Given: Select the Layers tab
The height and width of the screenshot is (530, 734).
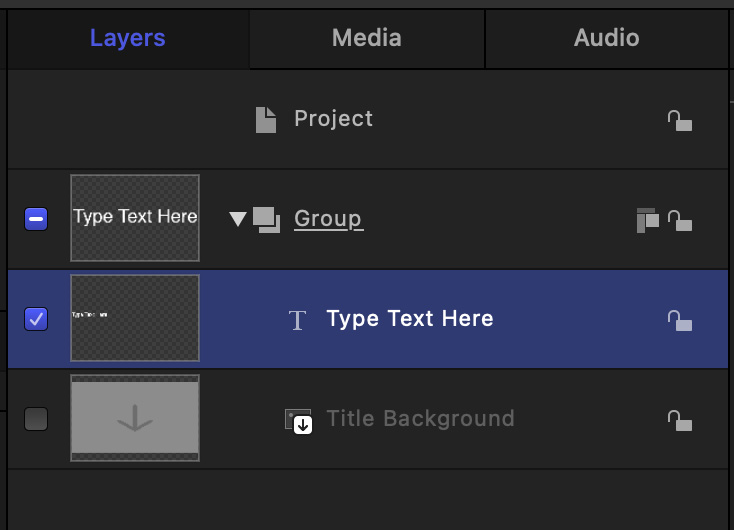Looking at the screenshot, I should [127, 39].
